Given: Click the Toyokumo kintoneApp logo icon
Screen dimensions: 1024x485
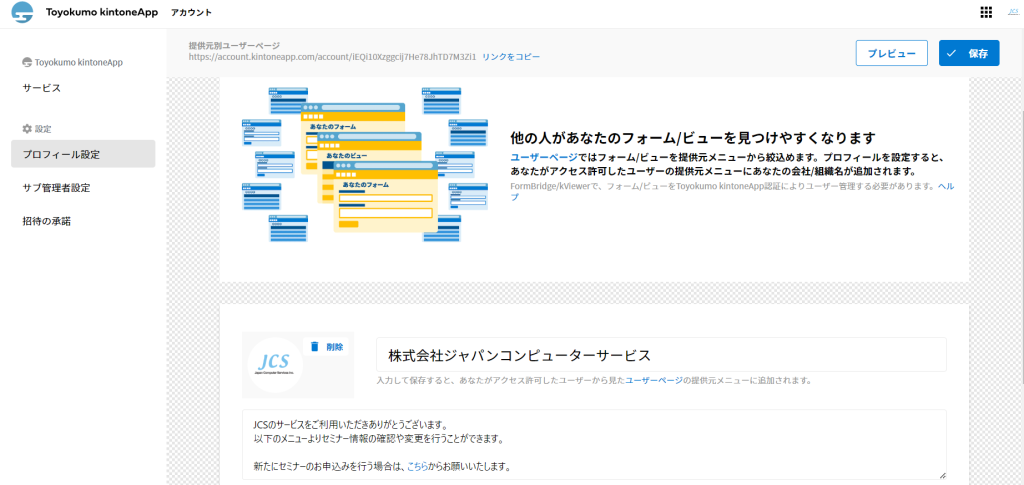Looking at the screenshot, I should coord(22,13).
